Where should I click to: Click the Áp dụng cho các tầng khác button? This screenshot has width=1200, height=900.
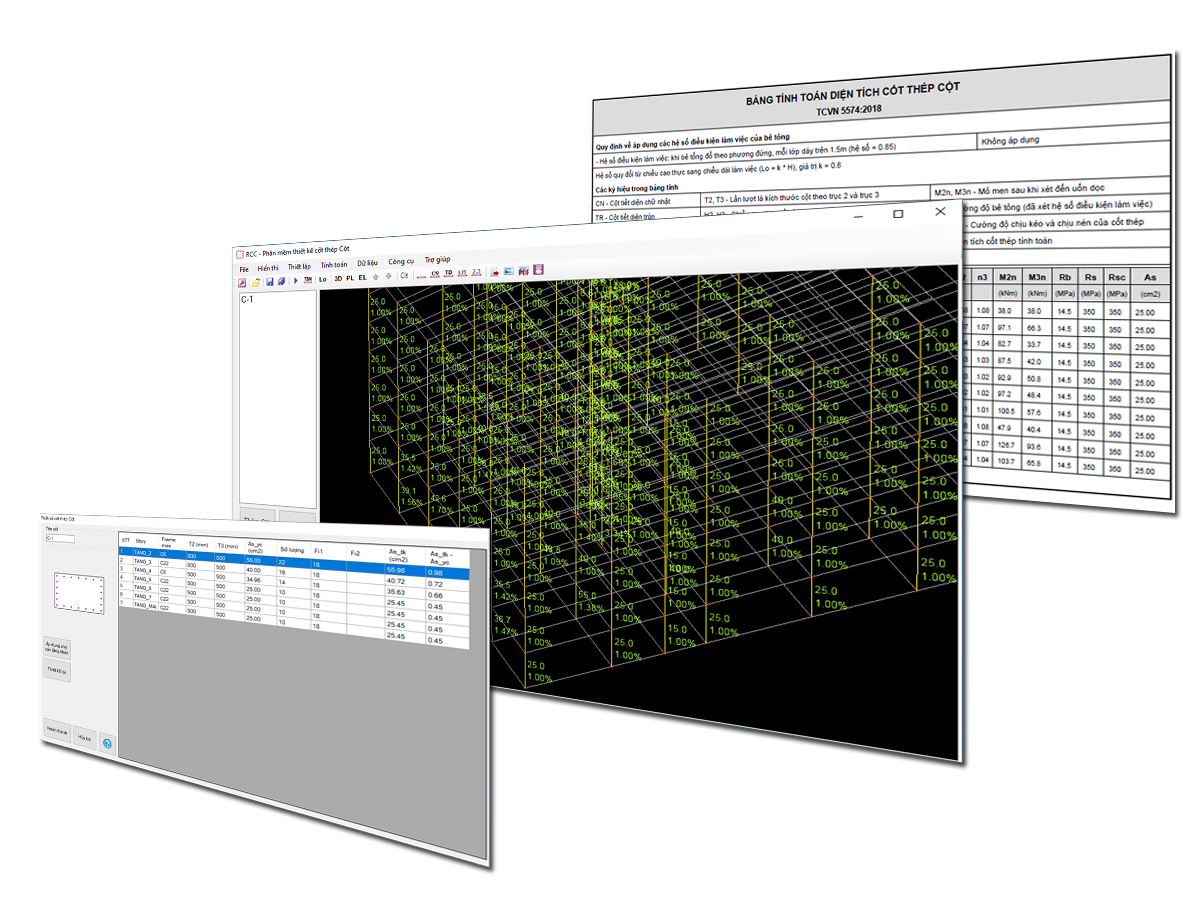coord(56,646)
